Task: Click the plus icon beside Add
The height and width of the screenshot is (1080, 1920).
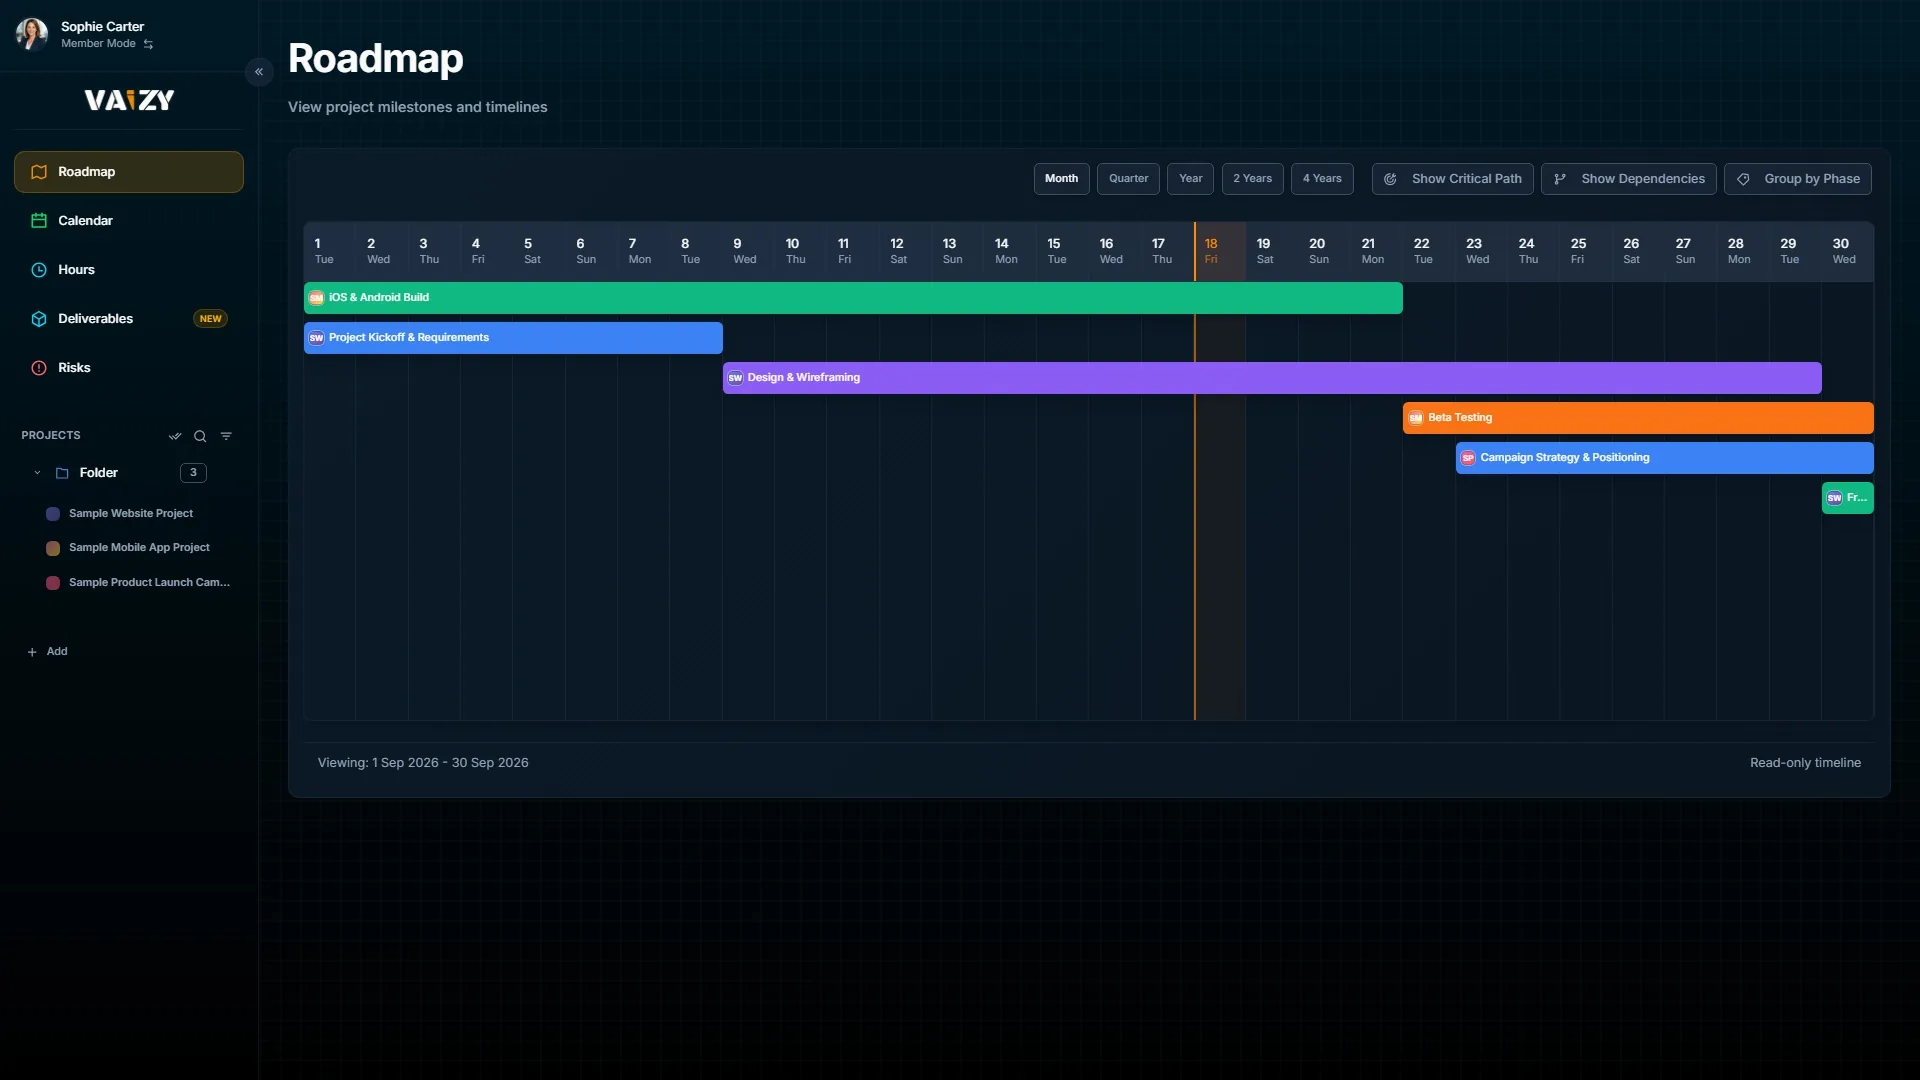Action: (32, 652)
